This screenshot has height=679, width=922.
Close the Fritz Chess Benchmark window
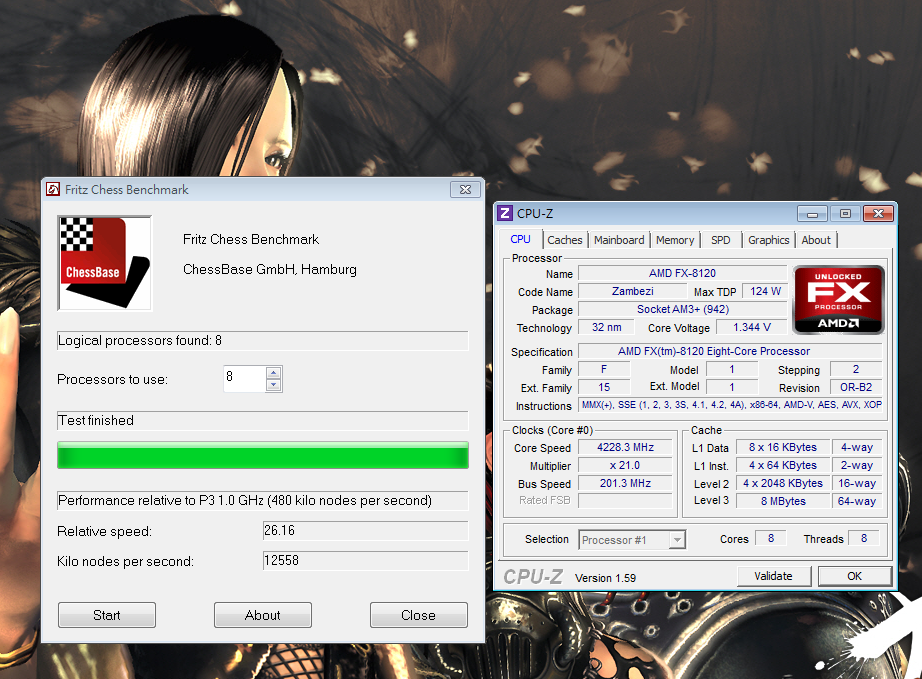465,189
